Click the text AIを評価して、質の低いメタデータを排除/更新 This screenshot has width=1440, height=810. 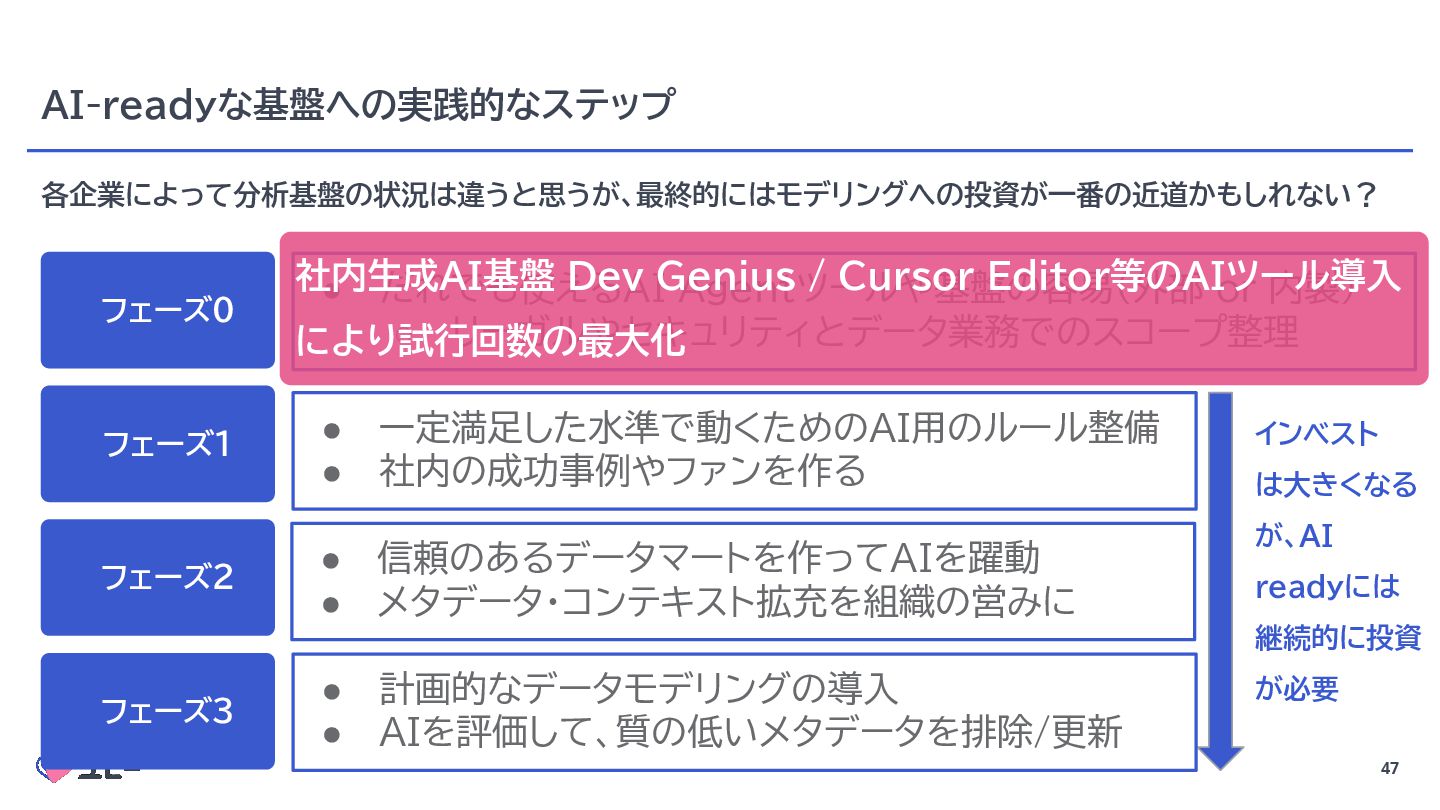(750, 734)
